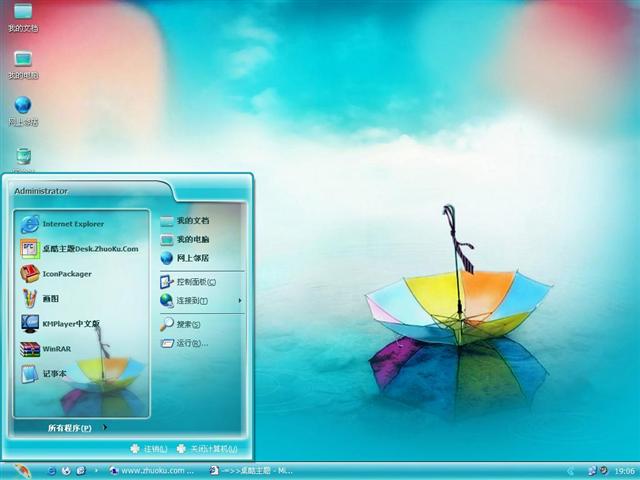This screenshot has height=480, width=640.
Task: Click 关闭计算机(U) shut down button
Action: pos(207,449)
